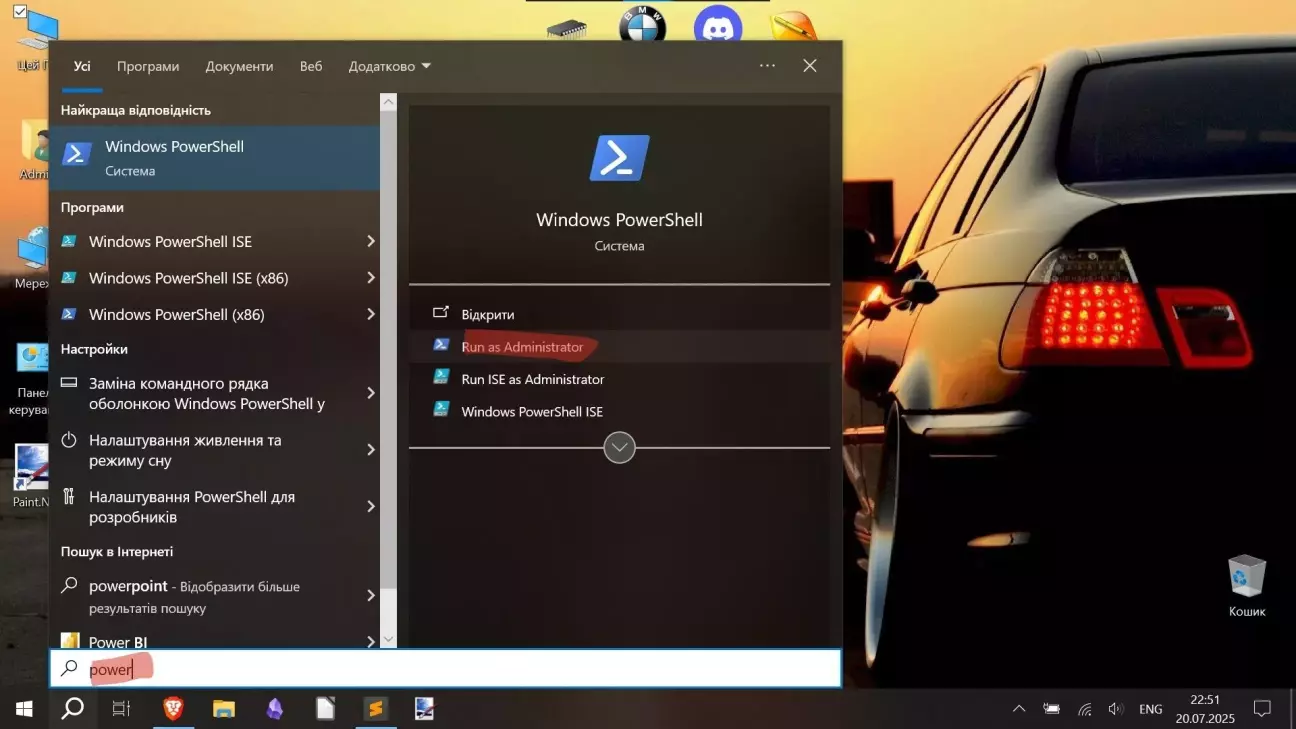
Task: Expand arrow for 'Заміна командного рядка' setting
Action: click(370, 393)
